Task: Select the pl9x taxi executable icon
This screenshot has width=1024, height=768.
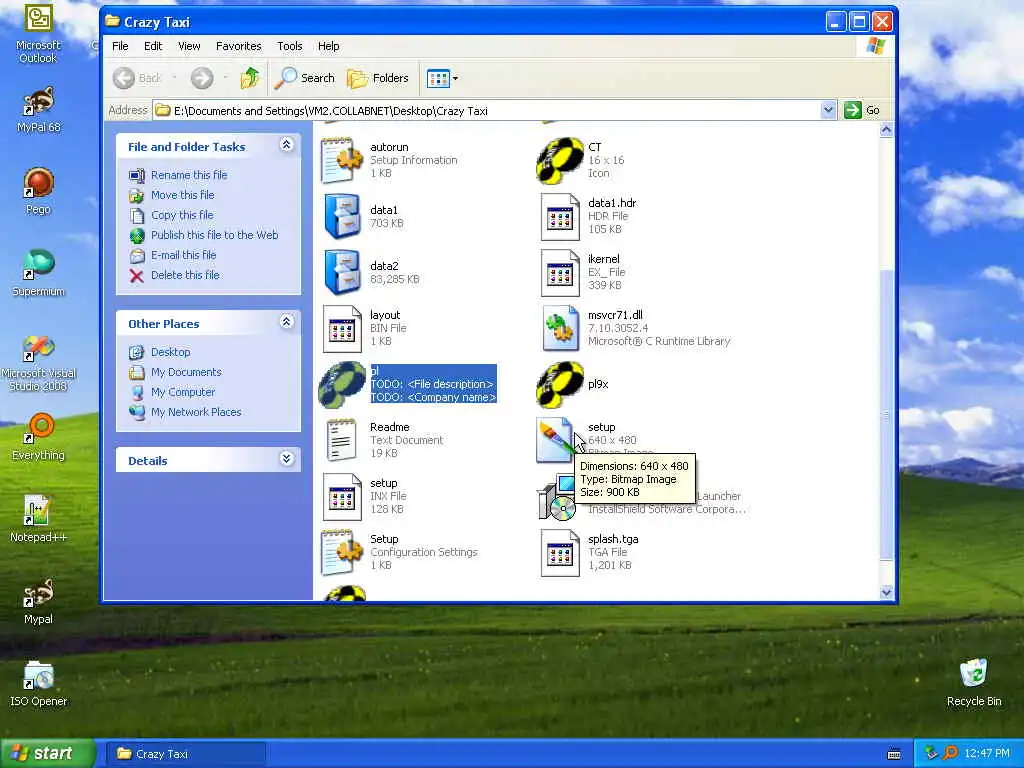Action: 560,385
